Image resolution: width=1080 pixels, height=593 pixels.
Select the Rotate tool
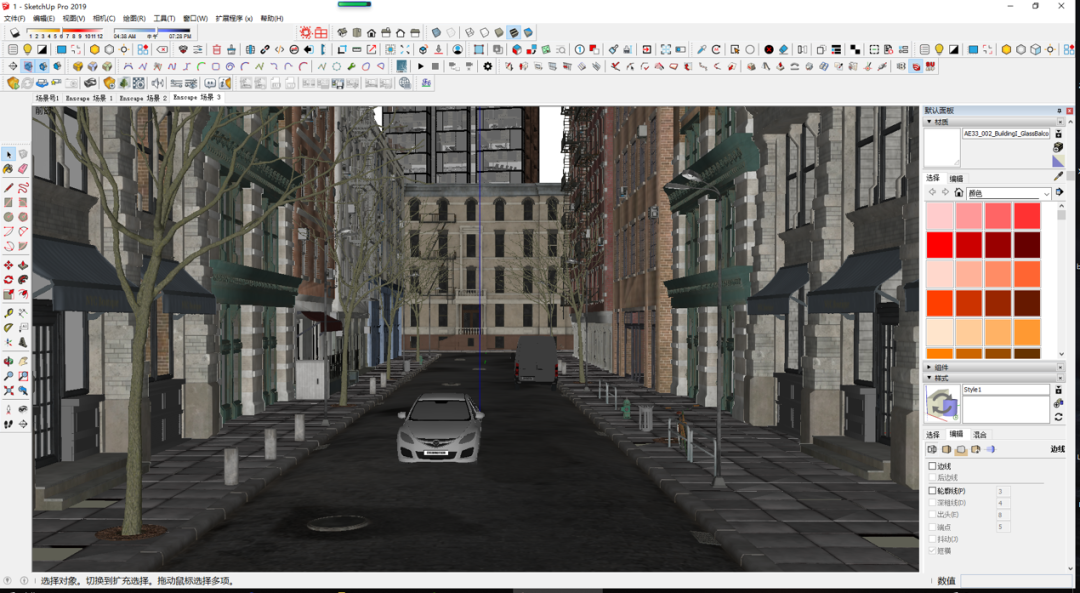[x=8, y=280]
